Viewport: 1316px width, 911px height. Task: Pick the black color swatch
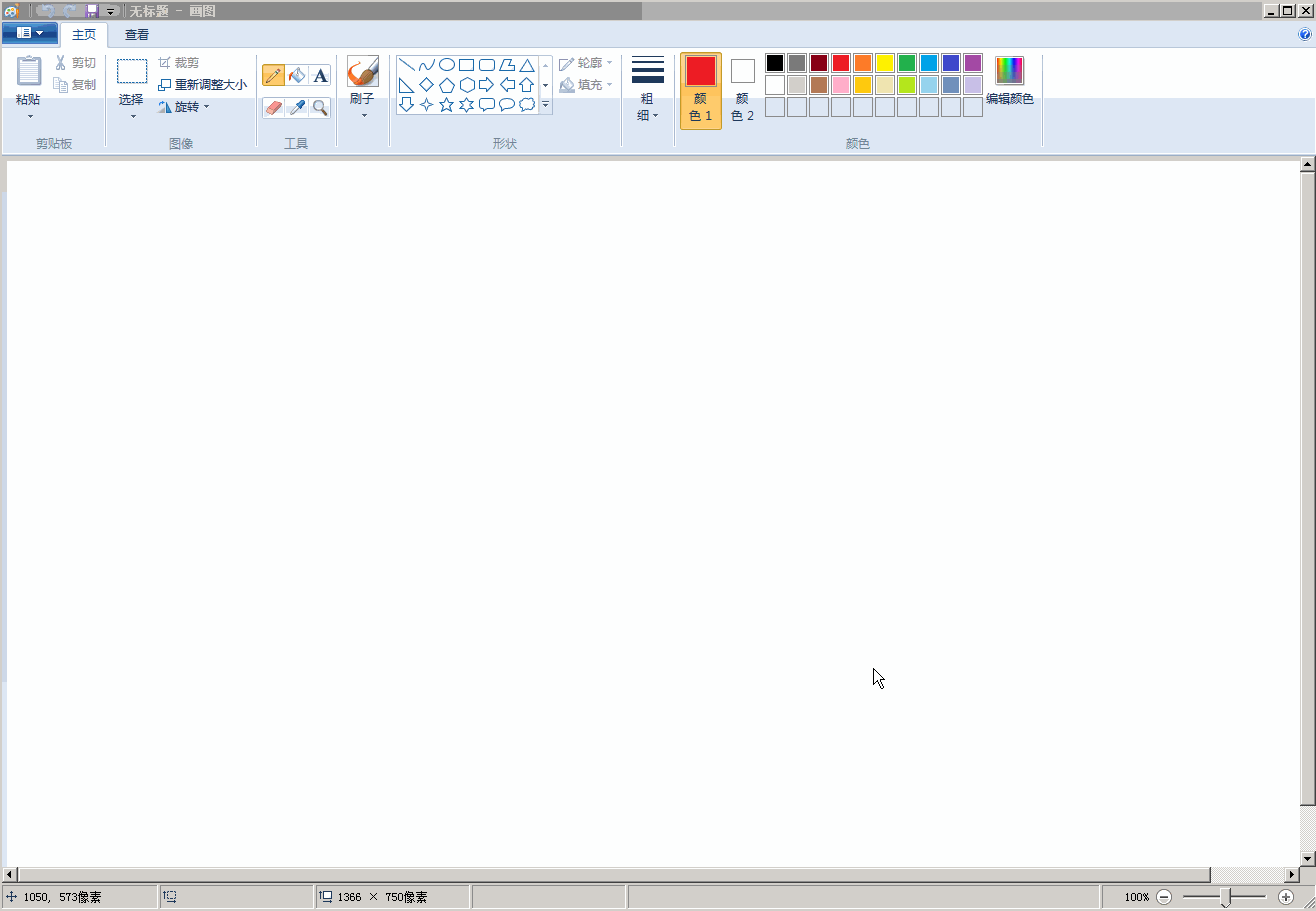775,63
